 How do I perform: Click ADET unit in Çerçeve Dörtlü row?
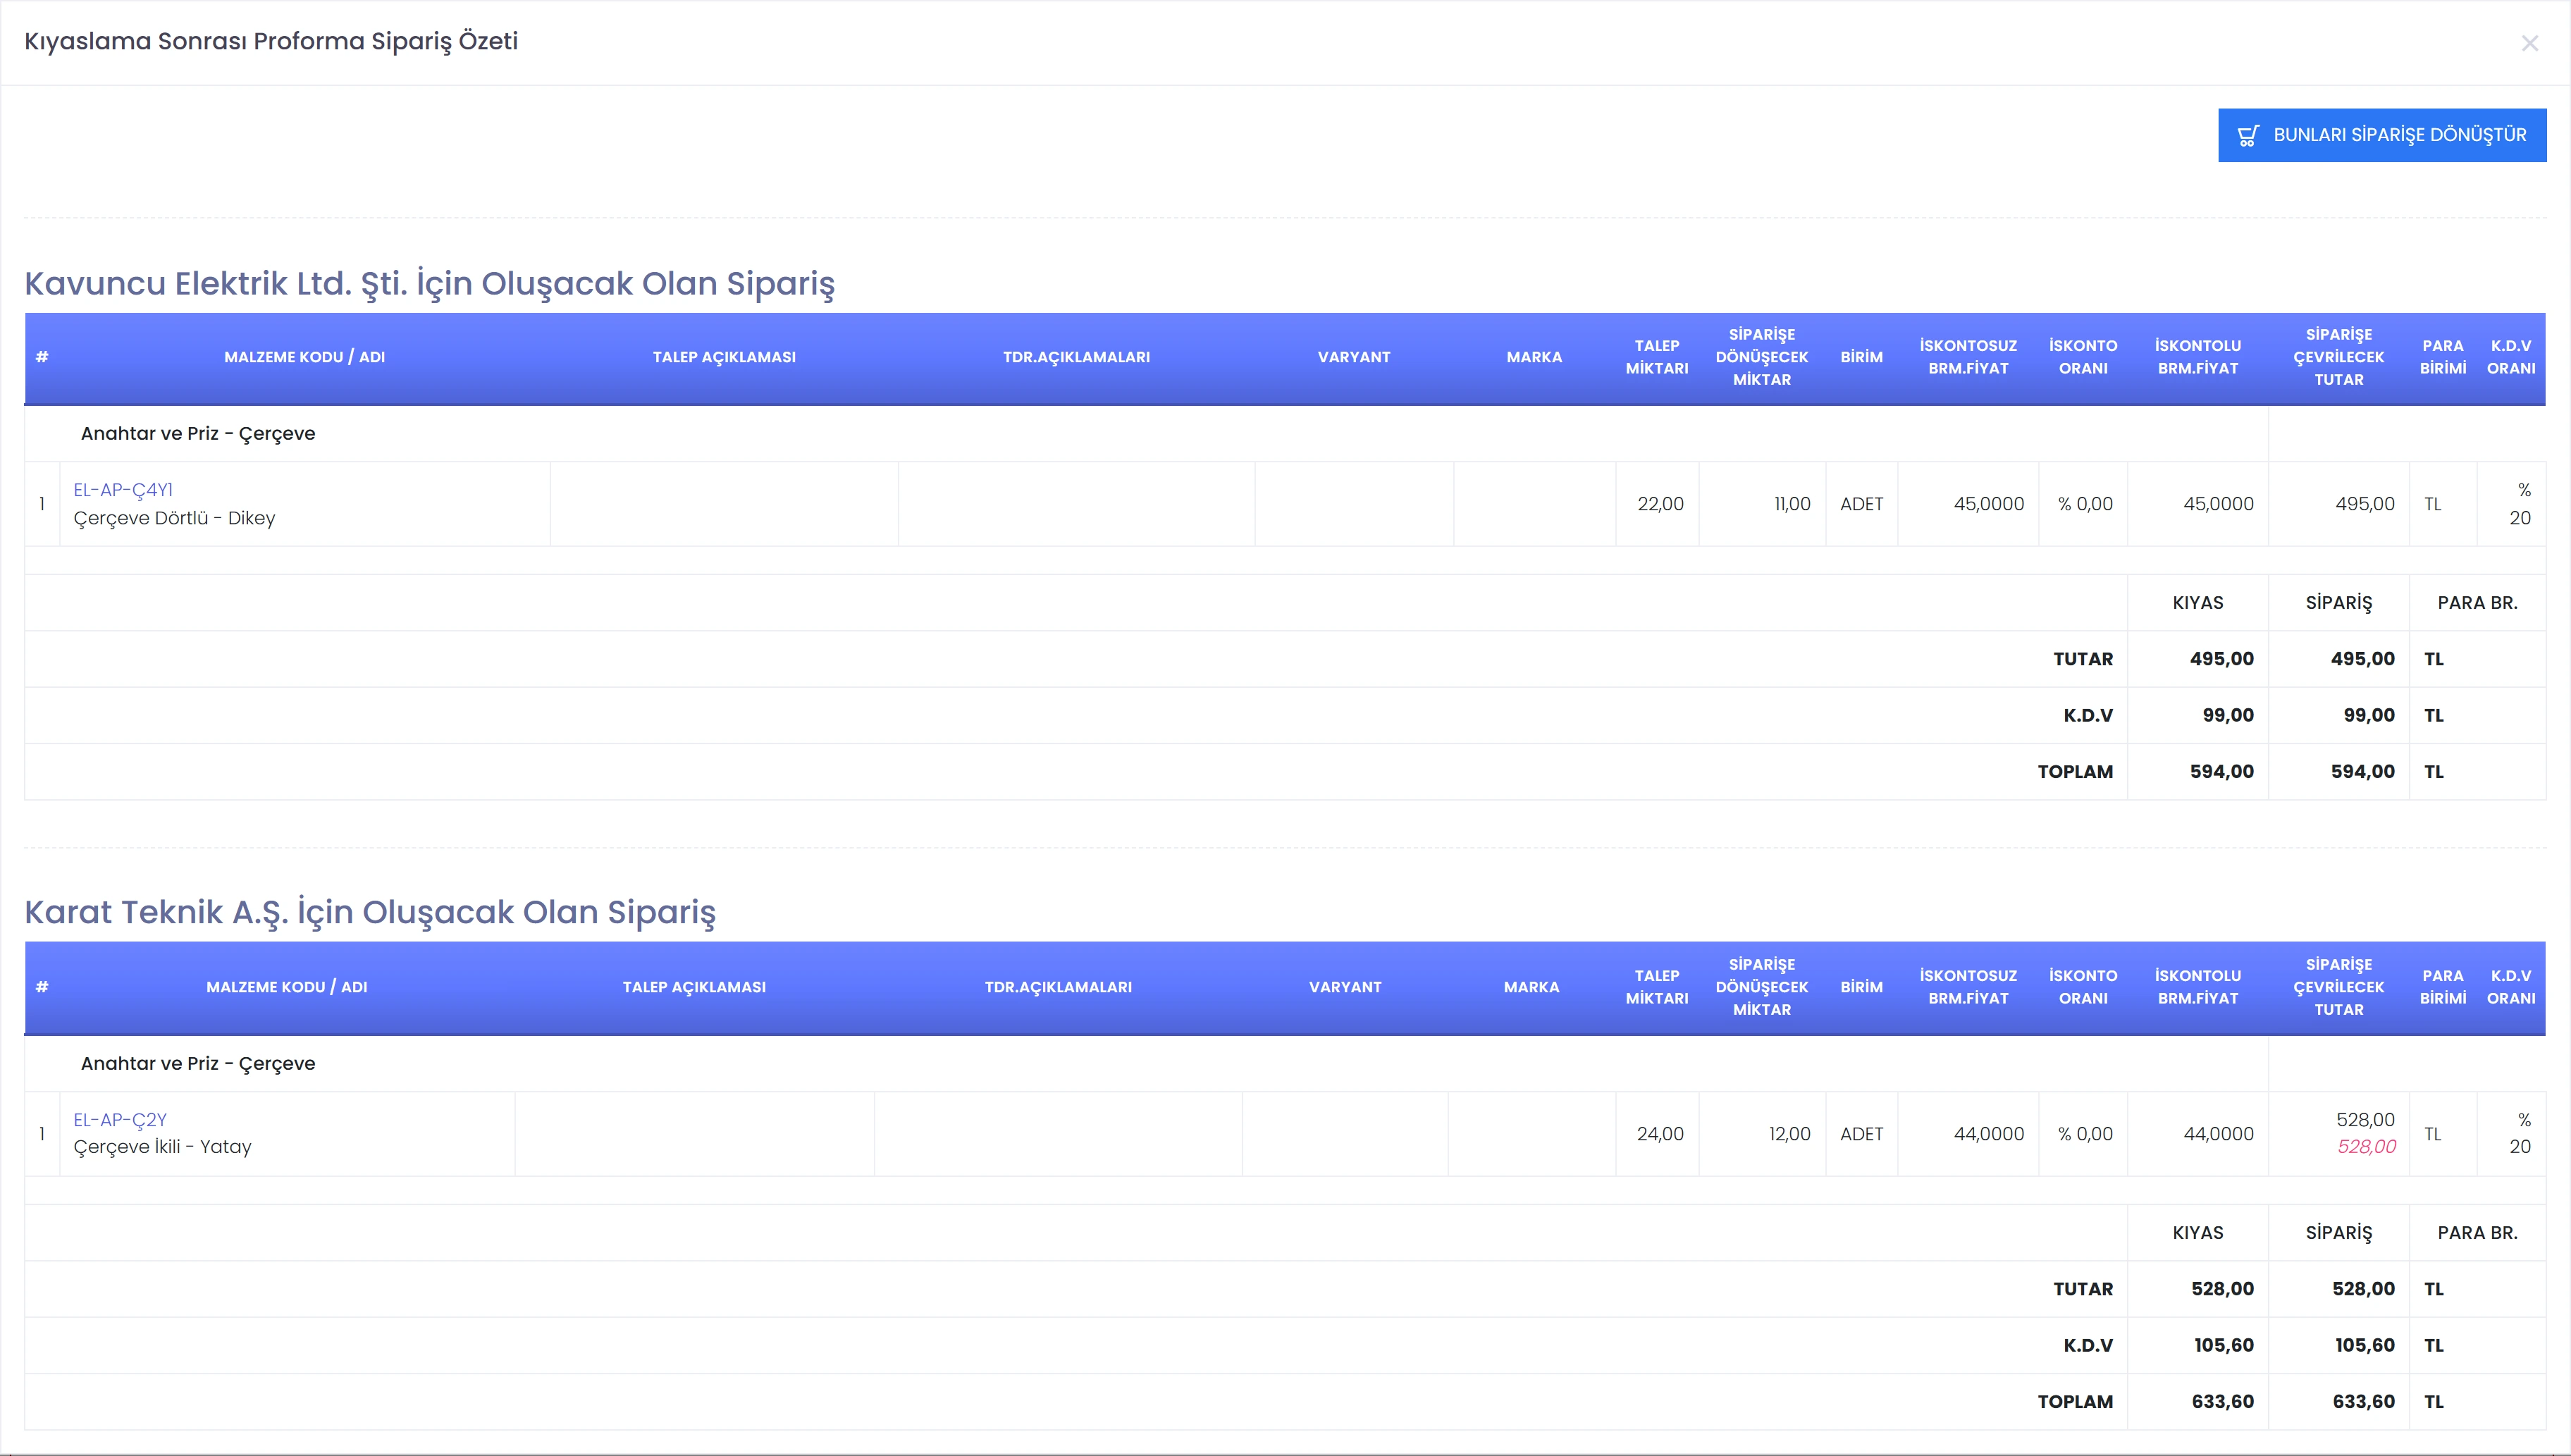click(x=1861, y=504)
